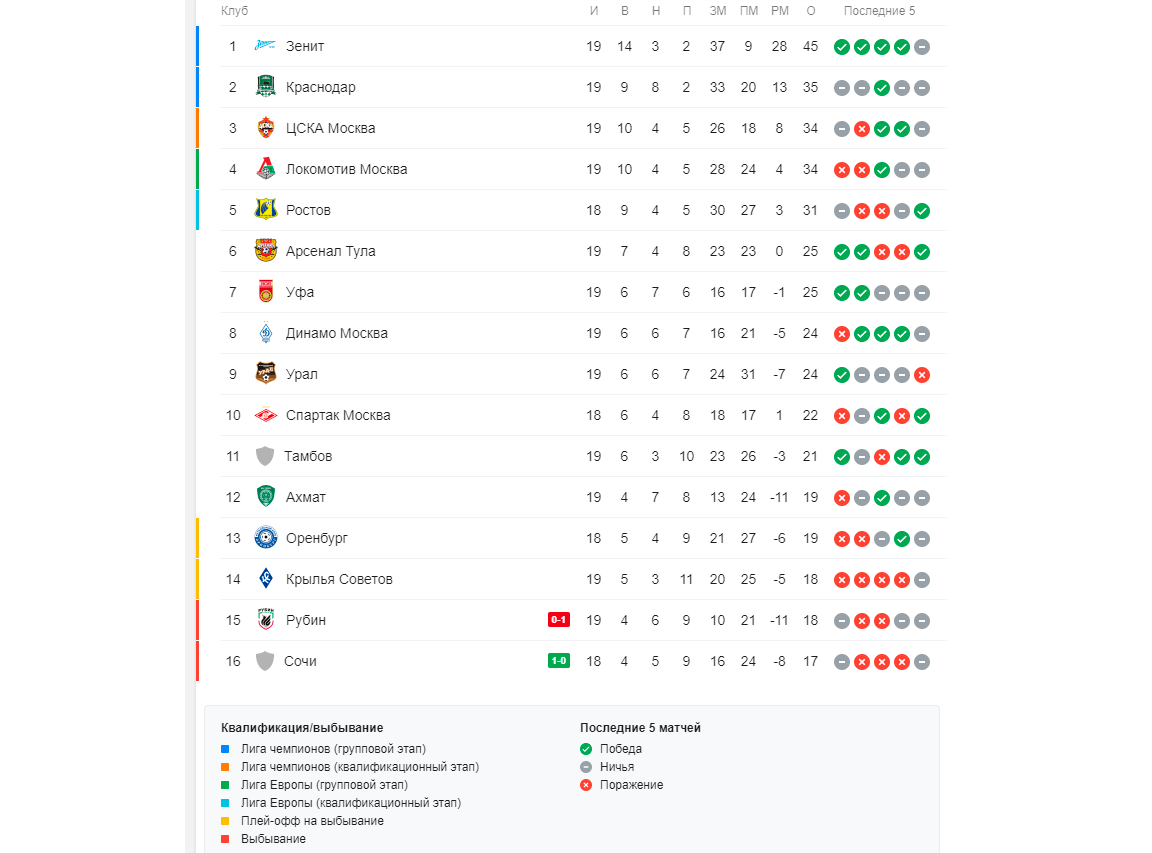Image resolution: width=1152 pixels, height=853 pixels.
Task: Click the blue Лига чемпионов legend swatch
Action: [225, 749]
